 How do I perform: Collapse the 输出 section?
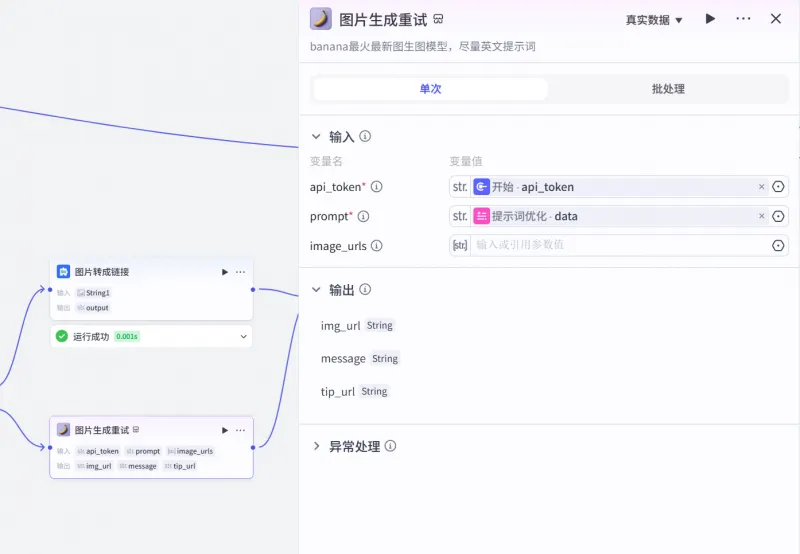coord(316,290)
